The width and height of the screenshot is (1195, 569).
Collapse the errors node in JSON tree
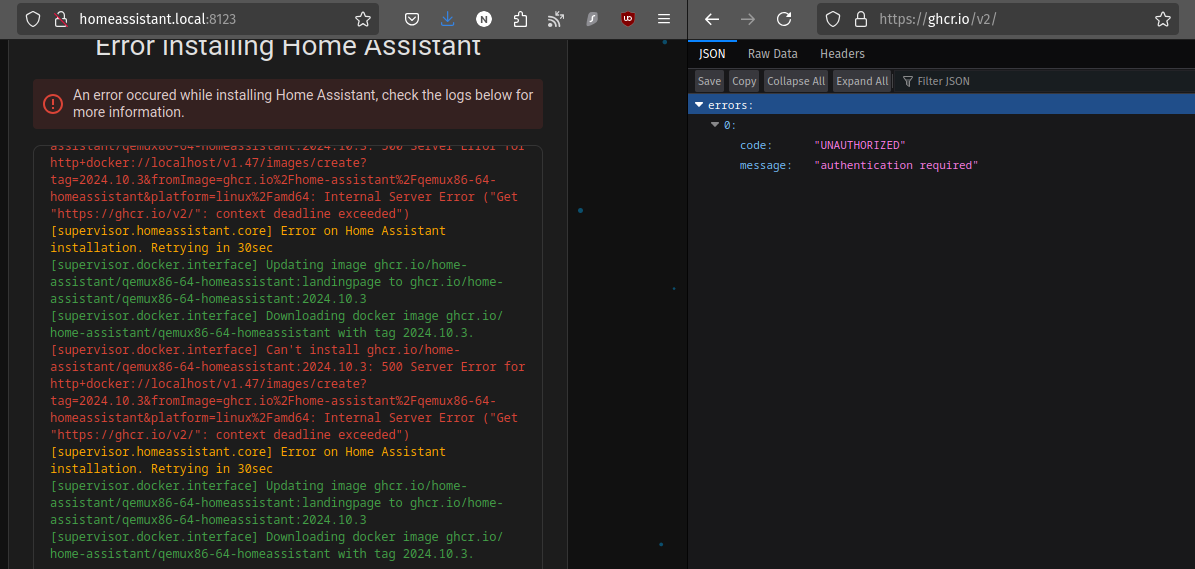click(699, 104)
